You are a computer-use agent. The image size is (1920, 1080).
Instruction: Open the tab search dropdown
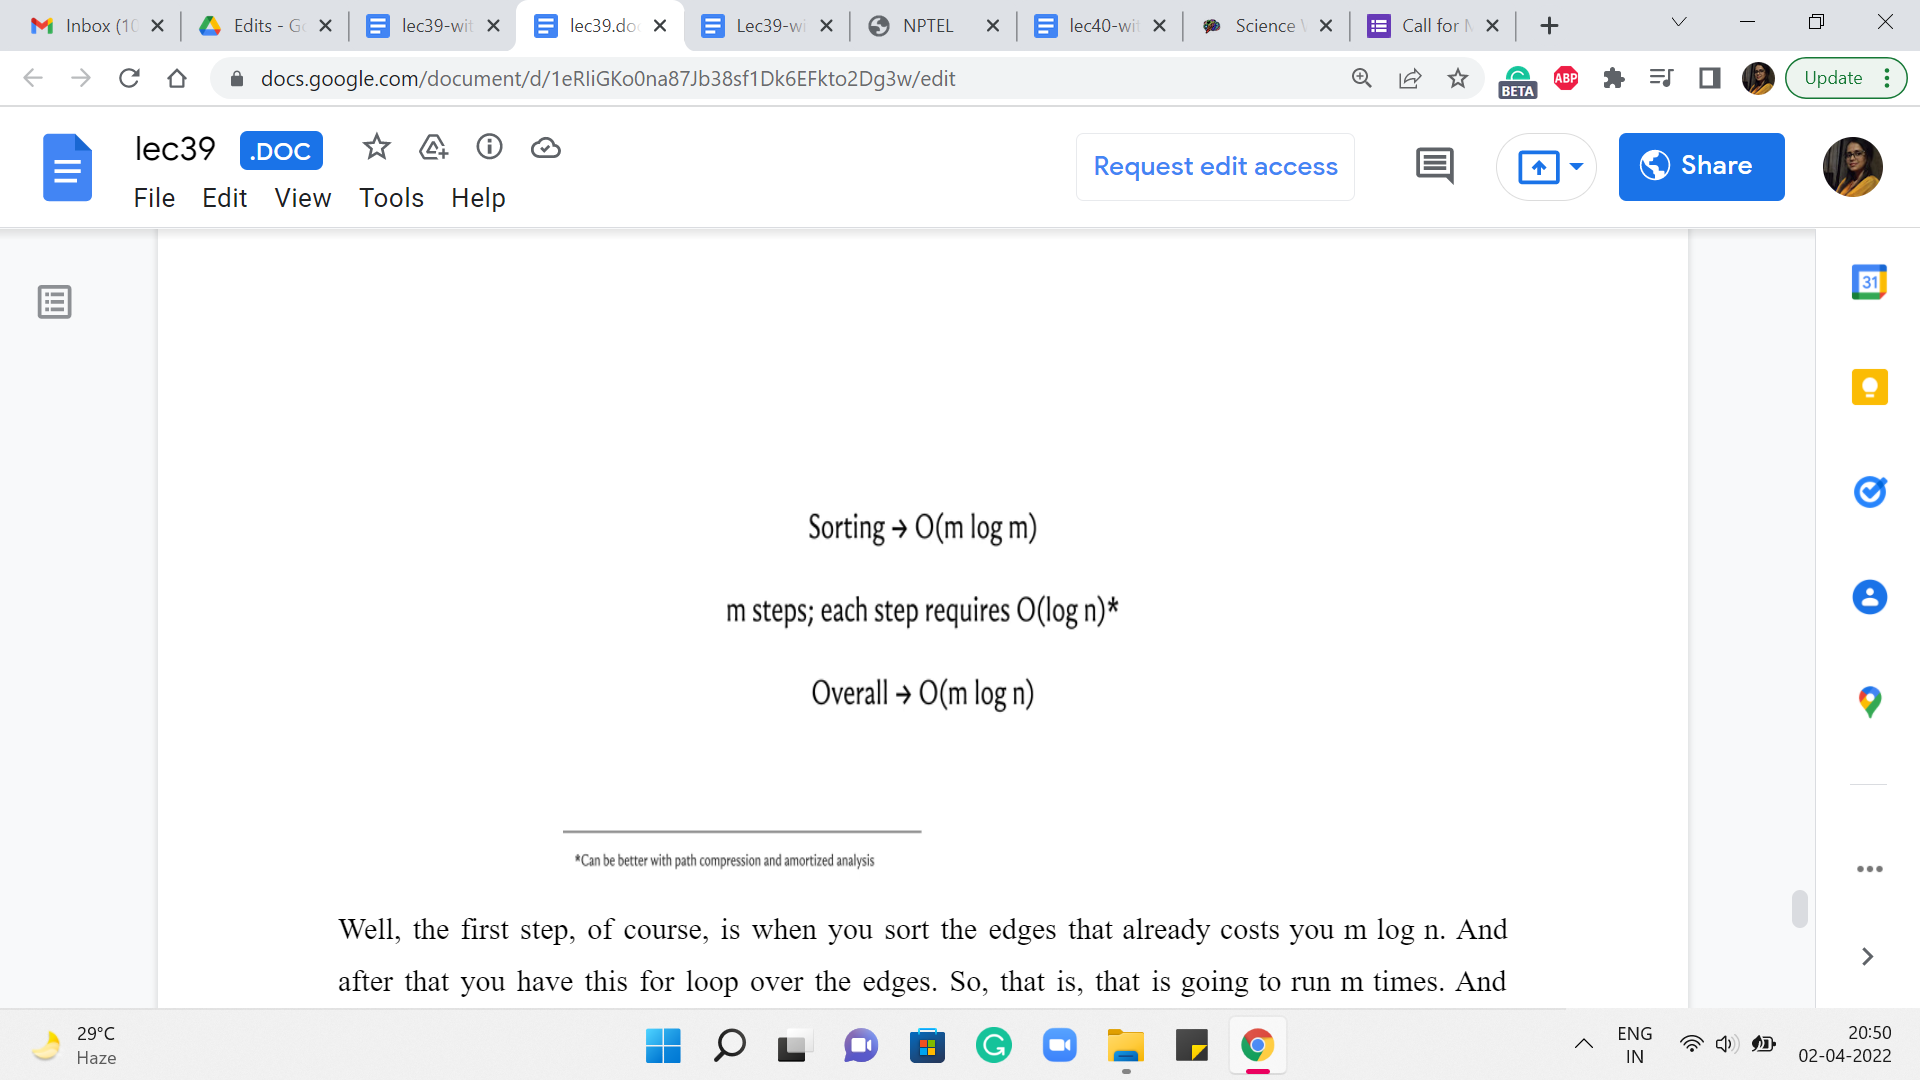pos(1679,23)
